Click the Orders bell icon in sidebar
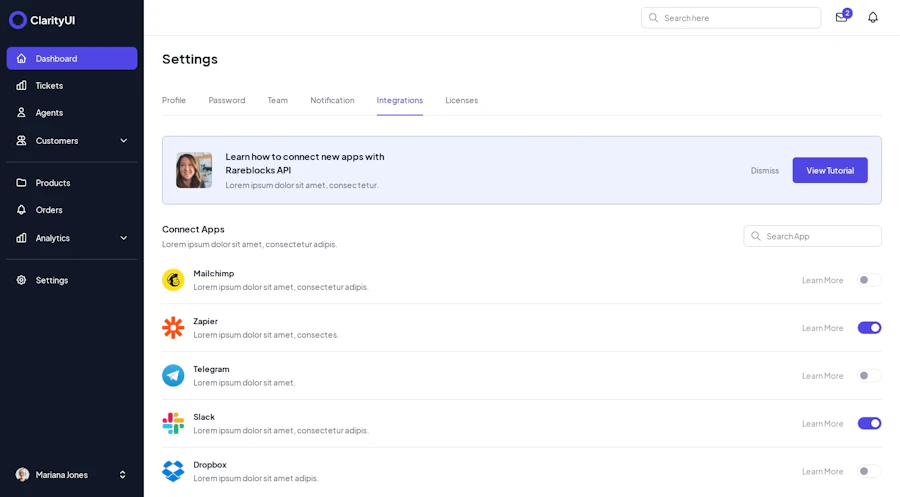The image size is (900, 497). pyautogui.click(x=21, y=209)
